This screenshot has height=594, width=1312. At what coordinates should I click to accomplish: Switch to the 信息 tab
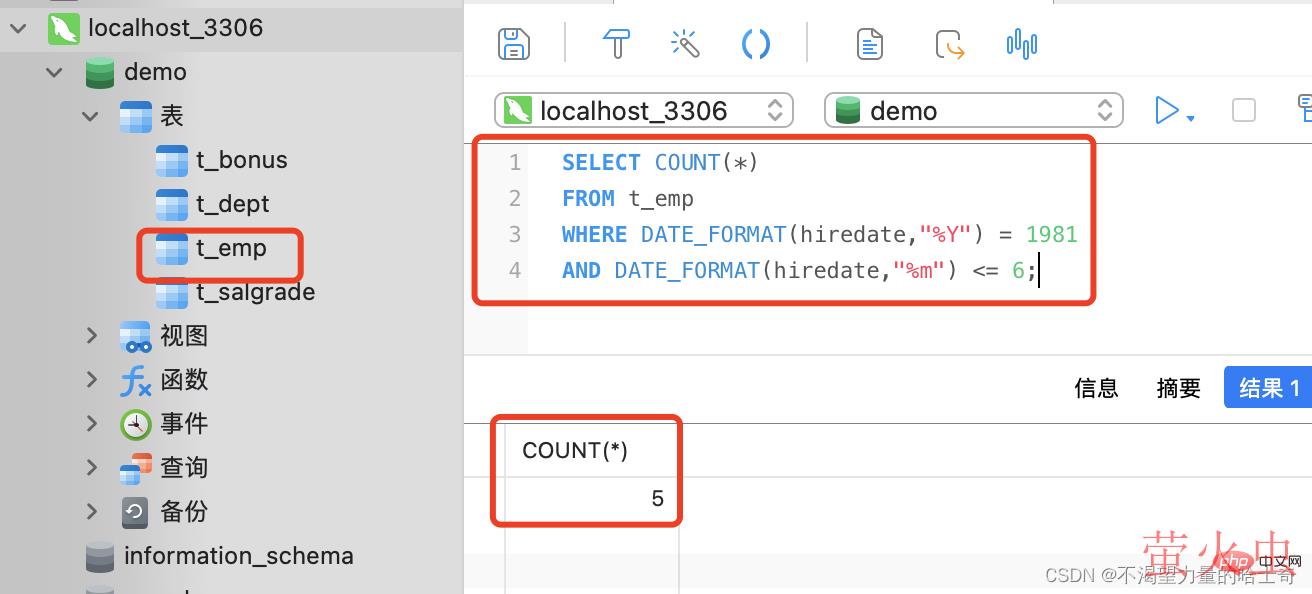point(1096,388)
